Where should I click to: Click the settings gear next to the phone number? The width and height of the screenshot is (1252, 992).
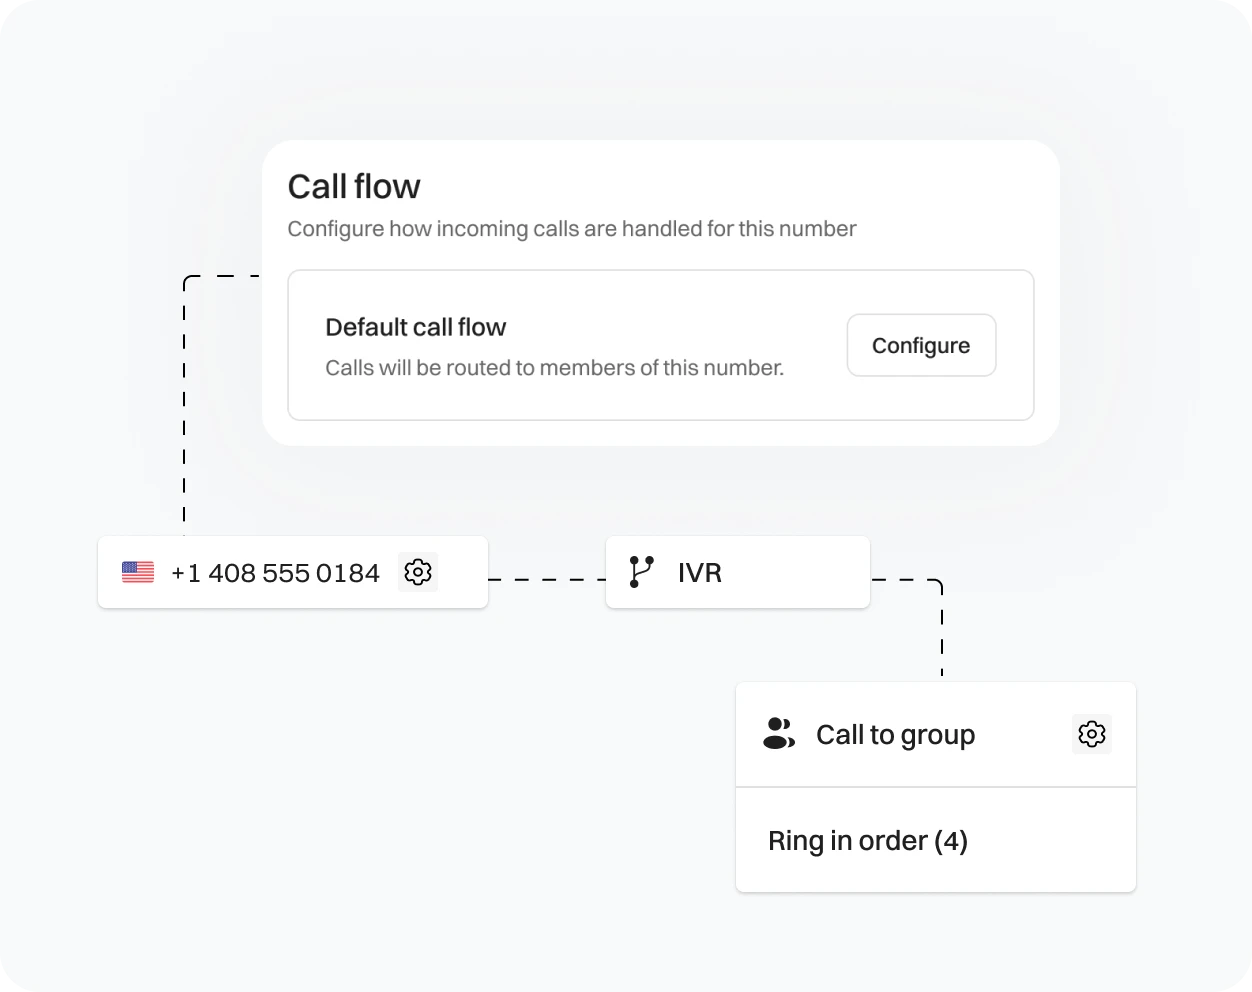418,572
